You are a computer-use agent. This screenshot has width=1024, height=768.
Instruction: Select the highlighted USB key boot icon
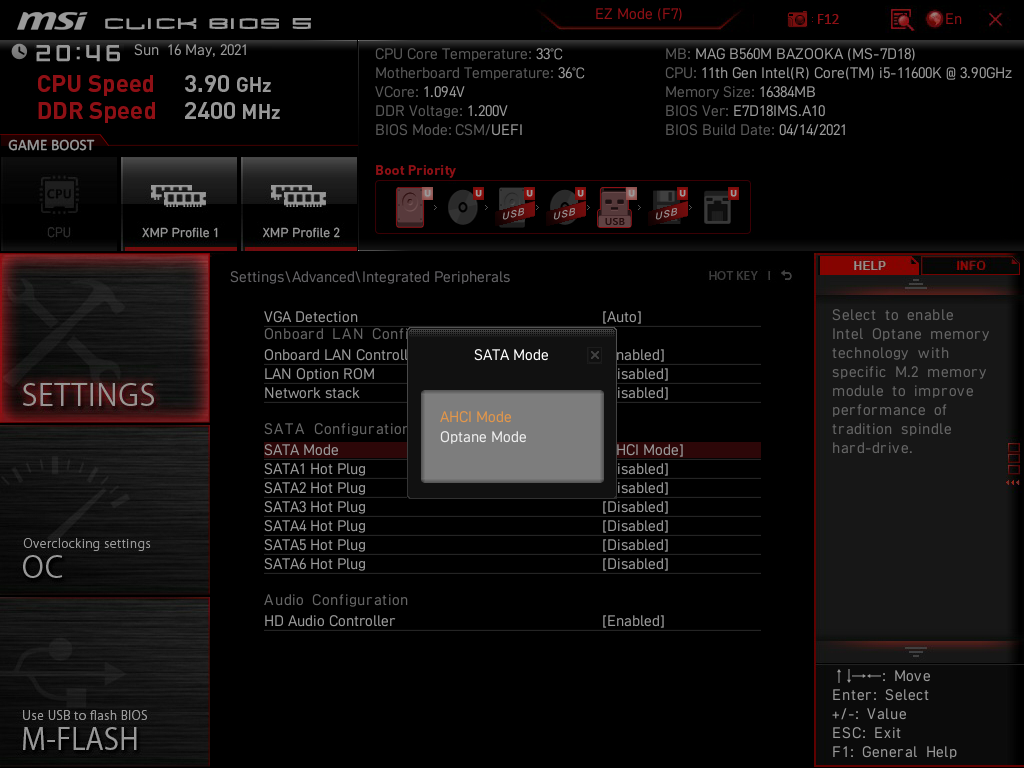click(616, 207)
